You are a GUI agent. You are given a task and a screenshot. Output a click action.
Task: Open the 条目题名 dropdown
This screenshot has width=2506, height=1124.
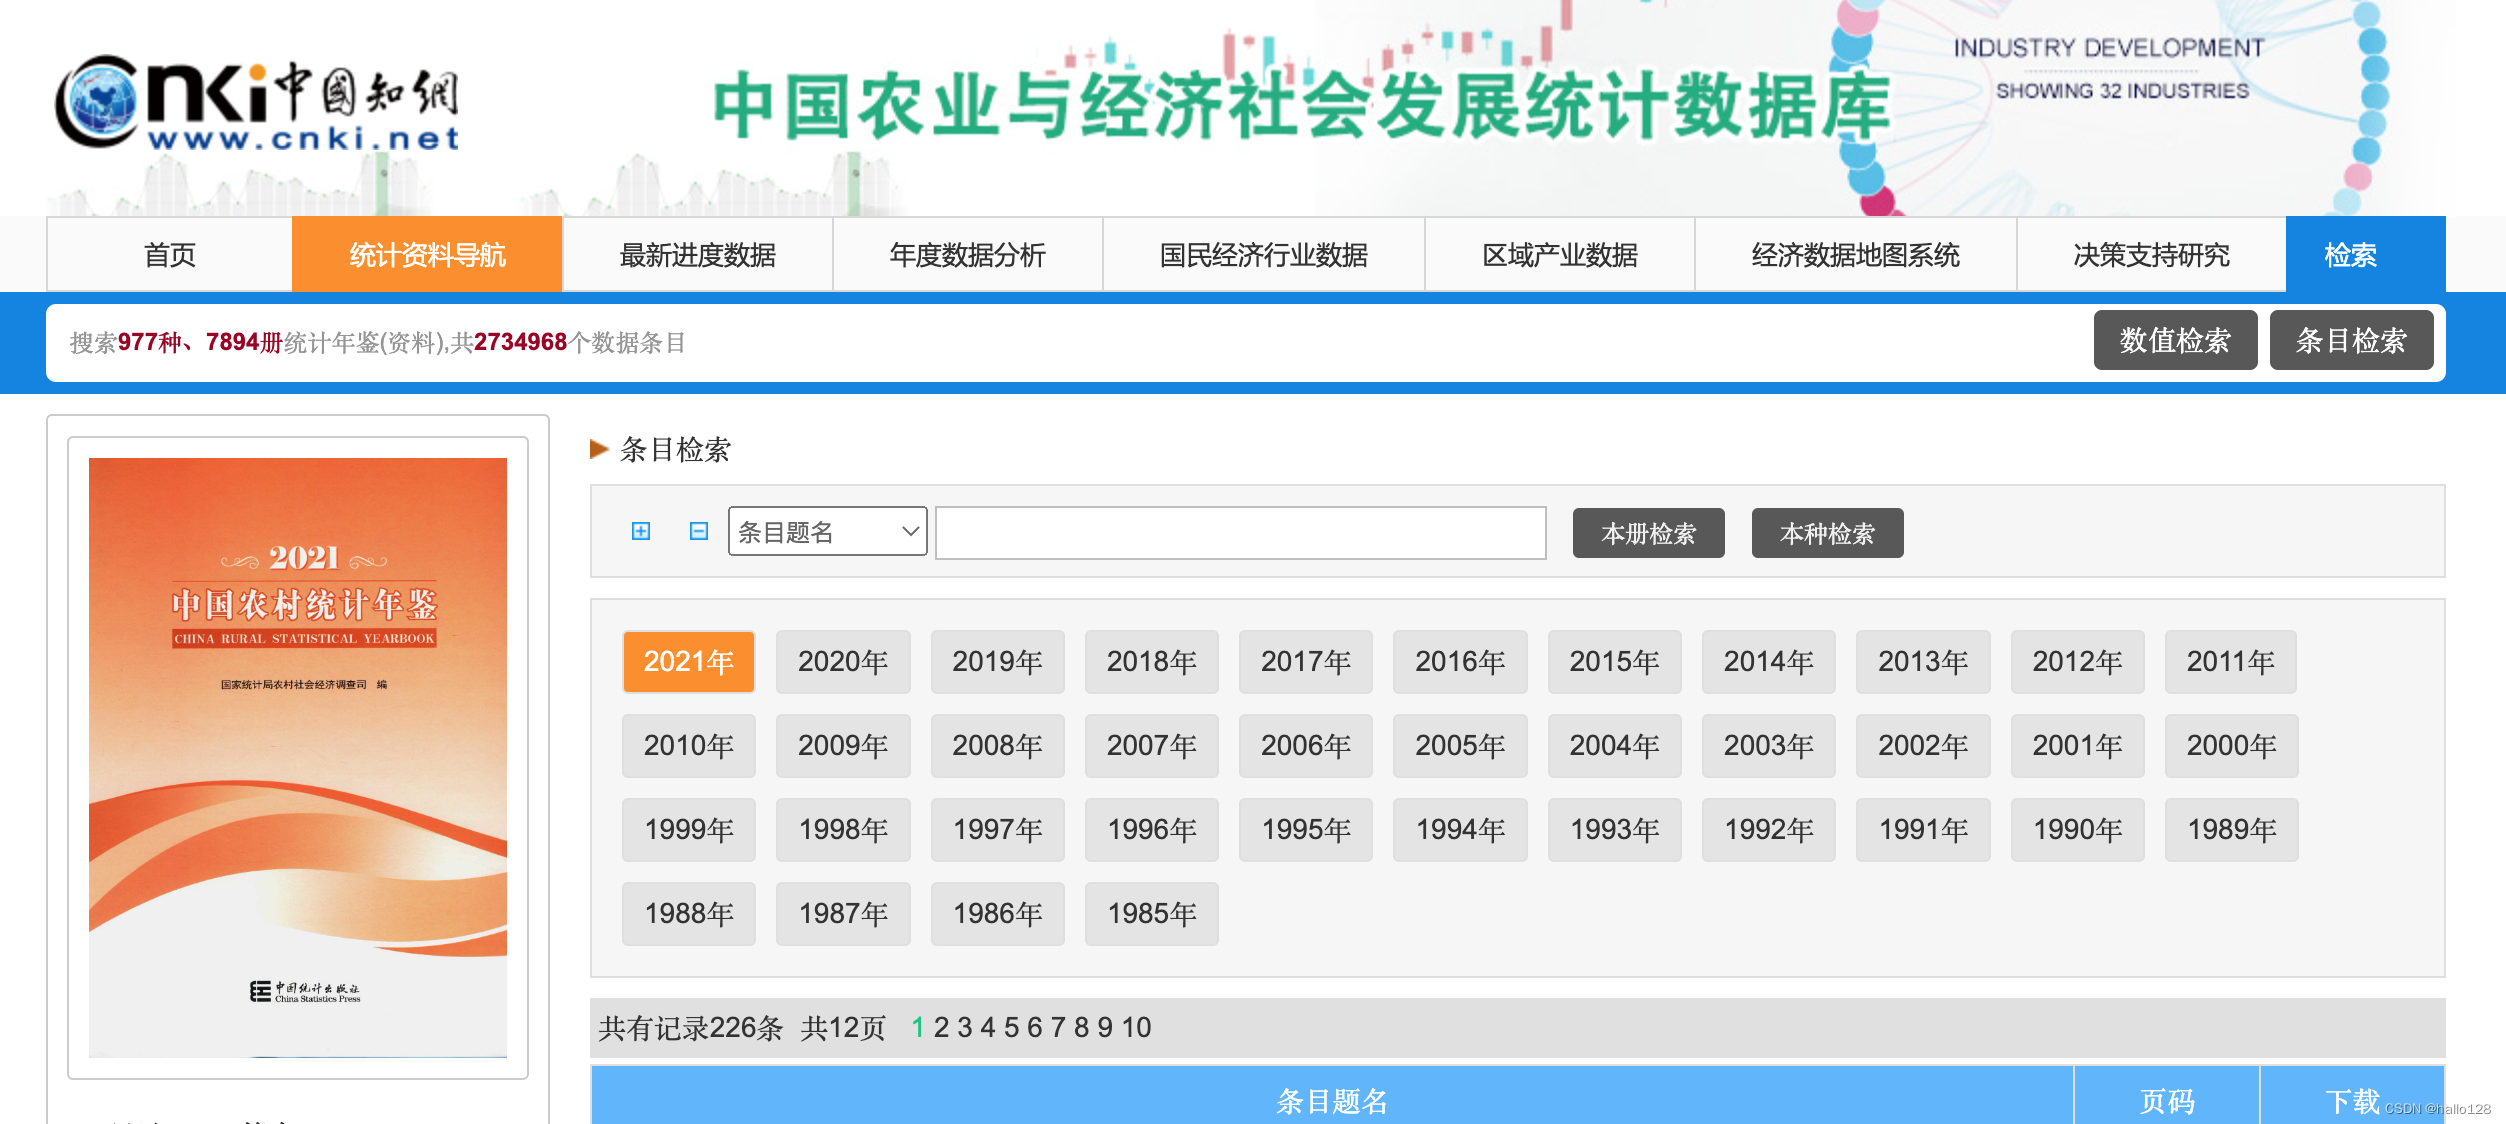point(827,532)
